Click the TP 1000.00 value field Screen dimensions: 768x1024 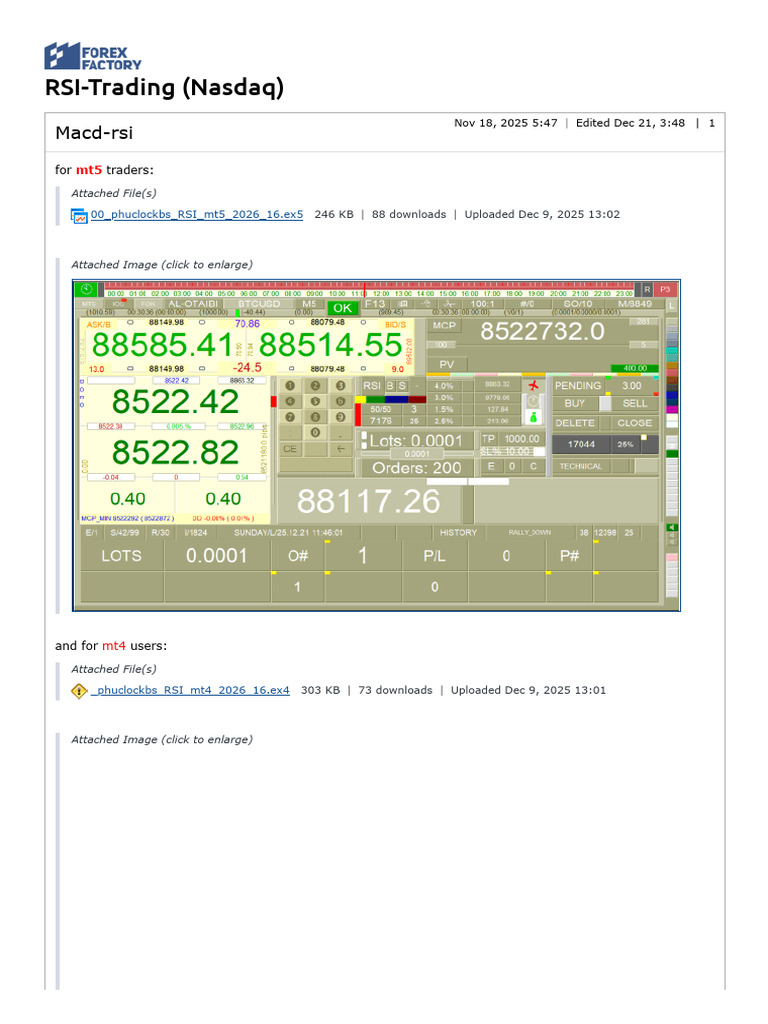click(522, 439)
